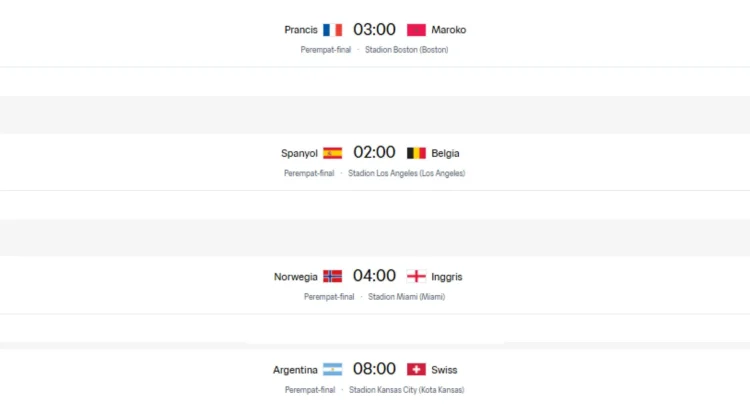Click Stadion Kansas City venue text
This screenshot has height=420, width=750.
point(407,390)
